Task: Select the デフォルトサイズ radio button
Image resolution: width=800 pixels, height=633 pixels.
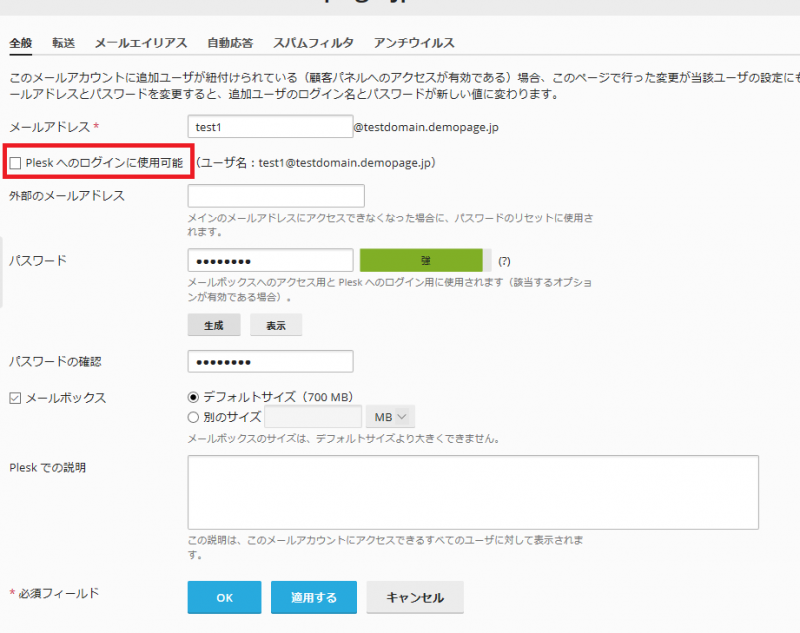Action: [x=194, y=397]
